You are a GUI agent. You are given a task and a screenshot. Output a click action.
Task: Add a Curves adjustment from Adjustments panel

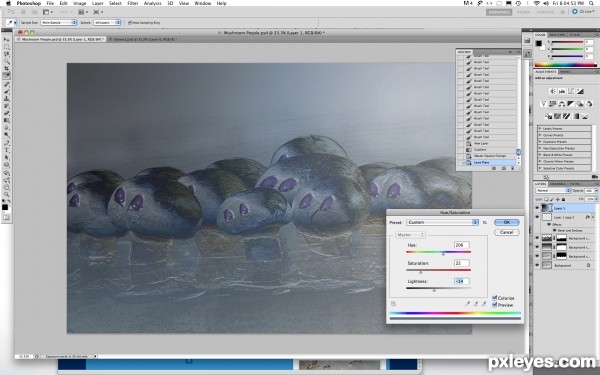pyautogui.click(x=571, y=91)
